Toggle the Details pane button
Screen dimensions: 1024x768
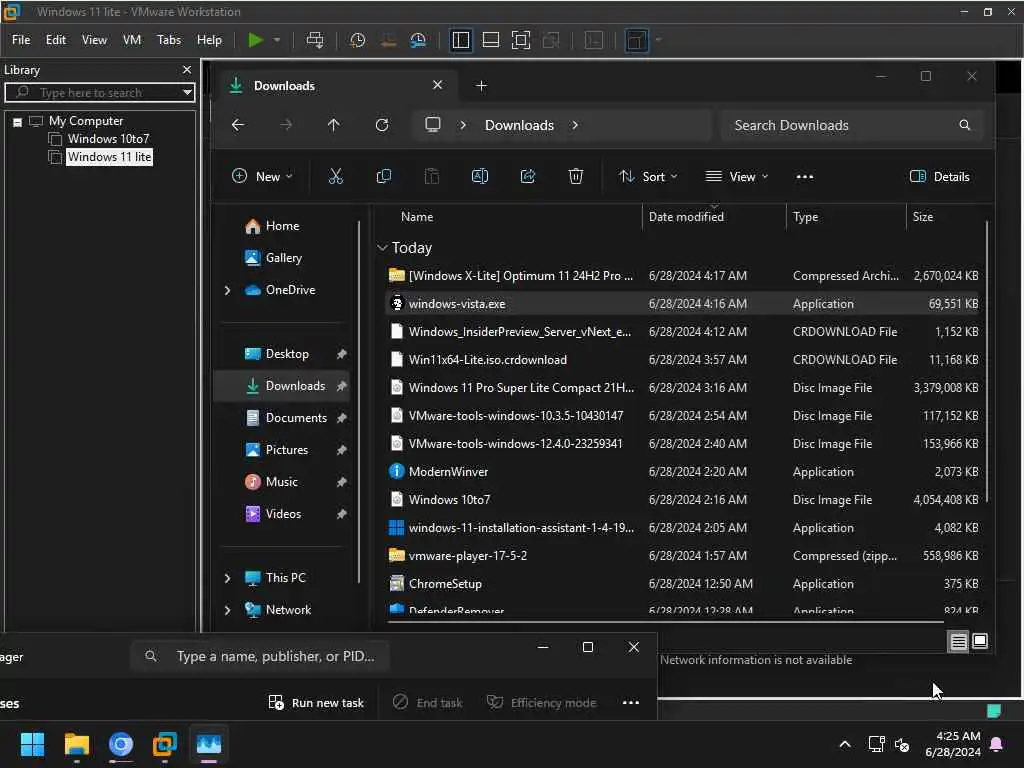click(940, 176)
